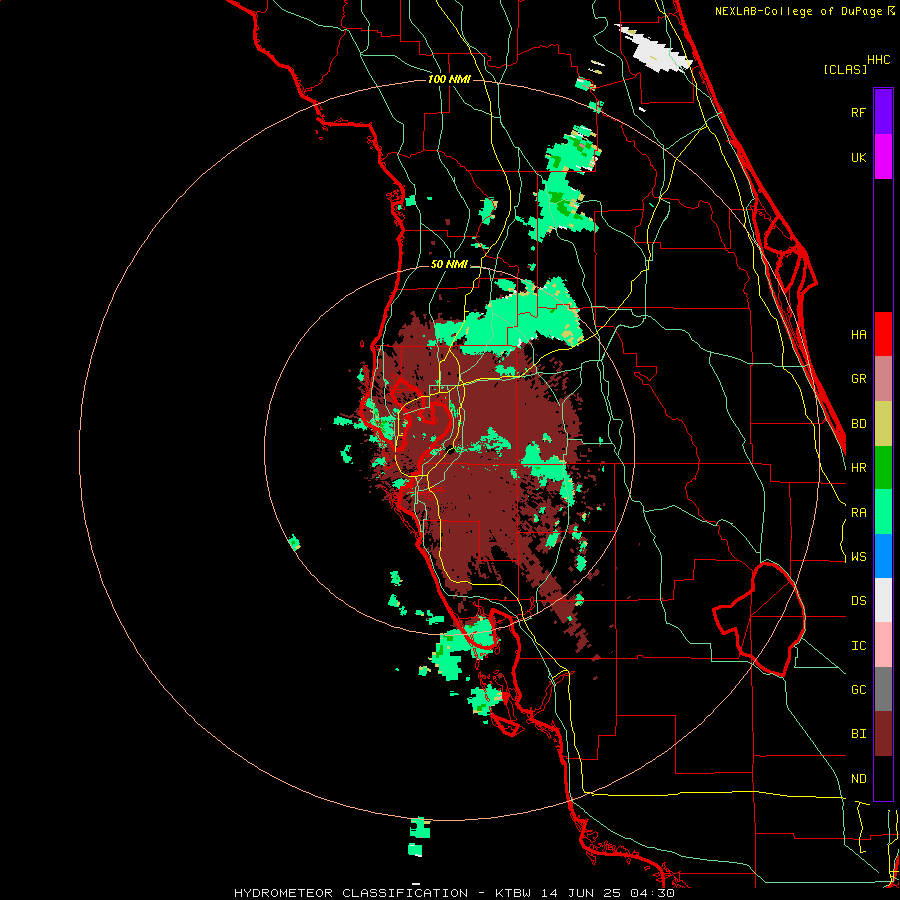
Task: Click the WS legend label text
Action: tap(858, 557)
